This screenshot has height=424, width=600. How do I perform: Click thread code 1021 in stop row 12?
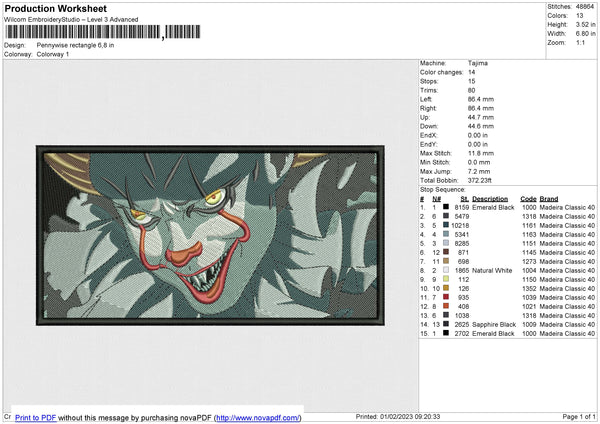click(529, 307)
